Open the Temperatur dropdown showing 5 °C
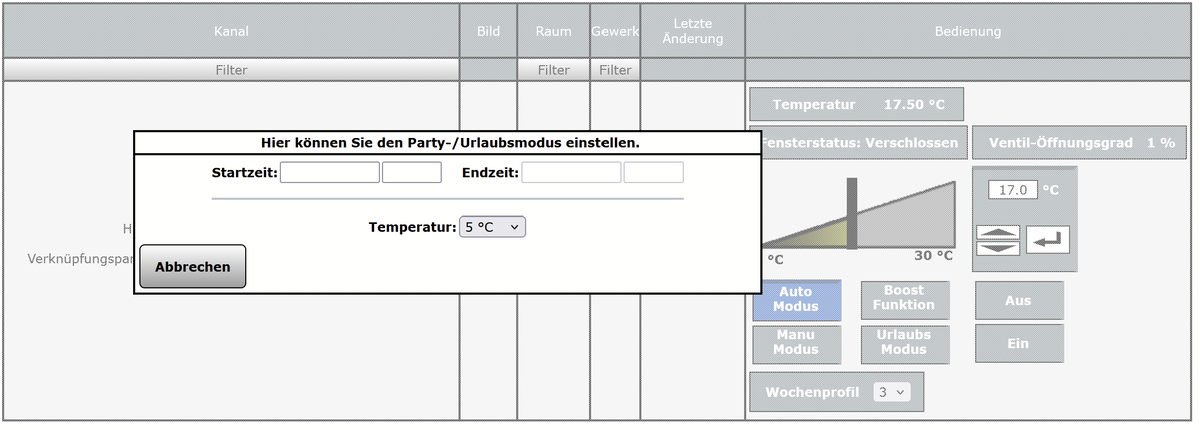 pos(492,227)
